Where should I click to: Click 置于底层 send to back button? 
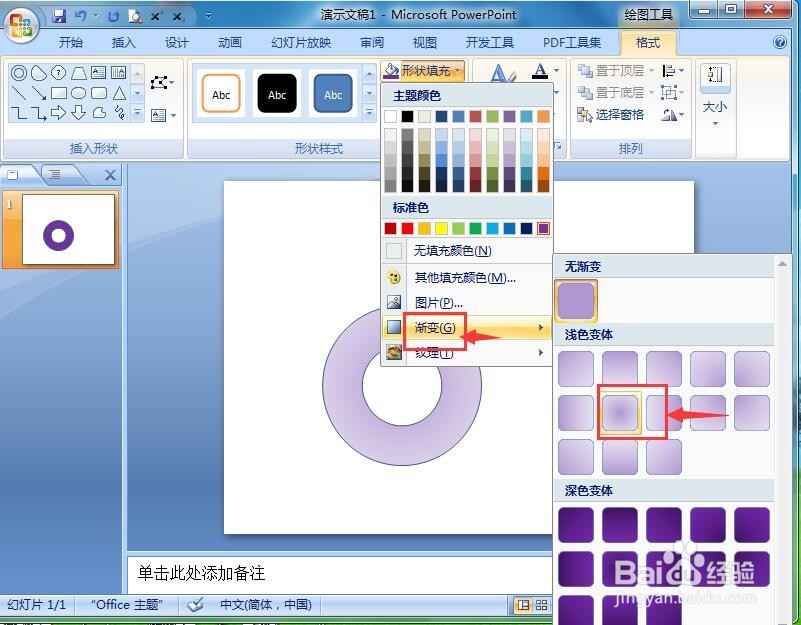coord(610,92)
